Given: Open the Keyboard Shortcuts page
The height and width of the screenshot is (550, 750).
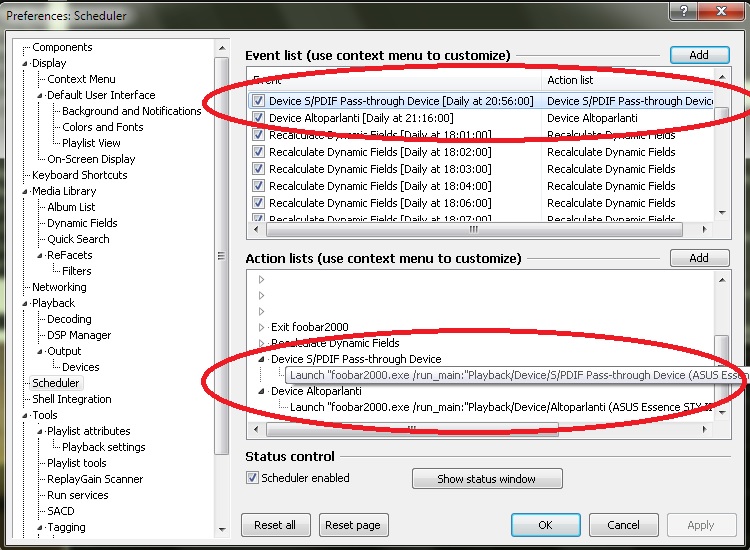Looking at the screenshot, I should [80, 175].
